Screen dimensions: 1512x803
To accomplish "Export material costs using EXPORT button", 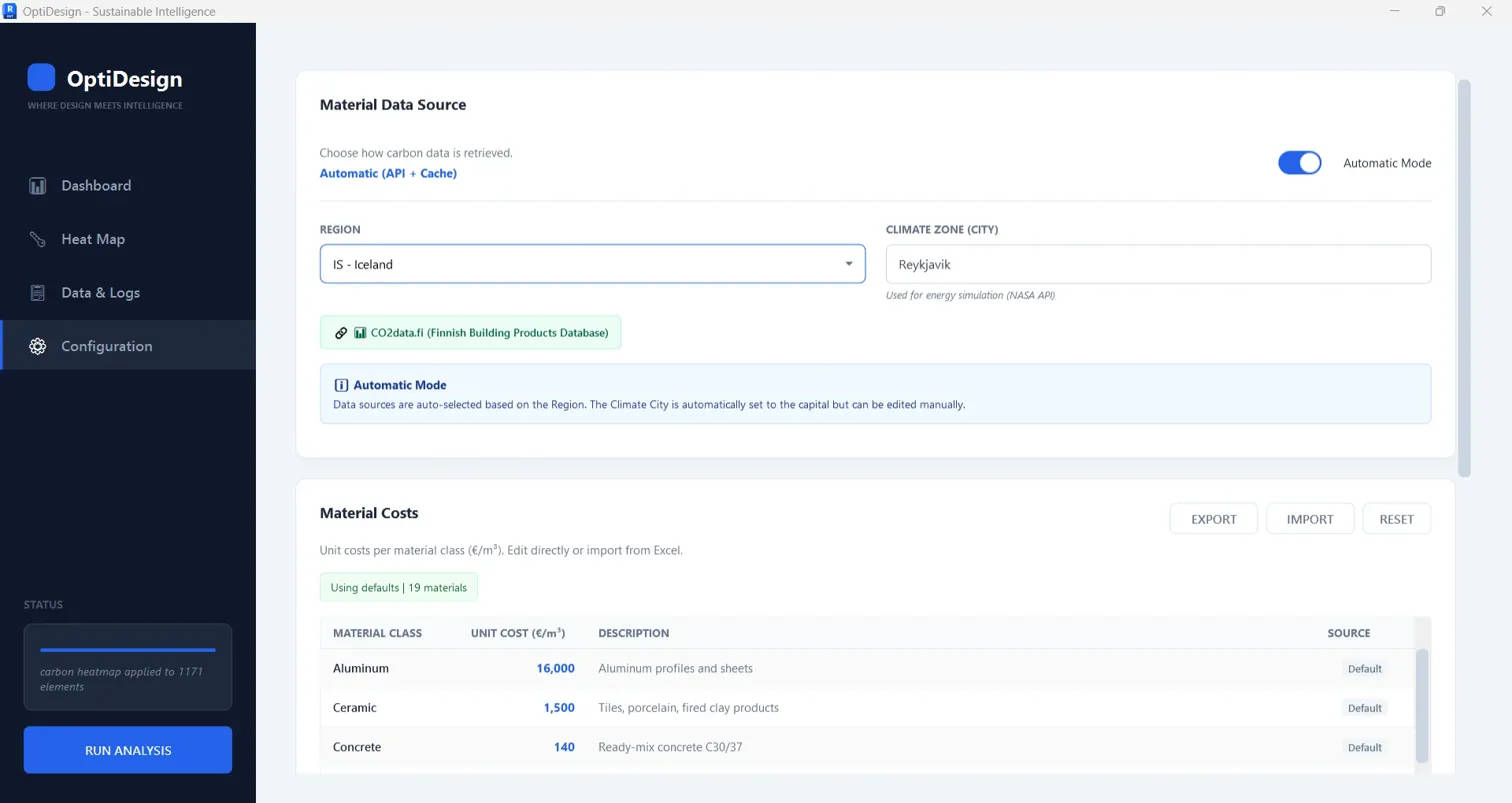I will point(1213,518).
